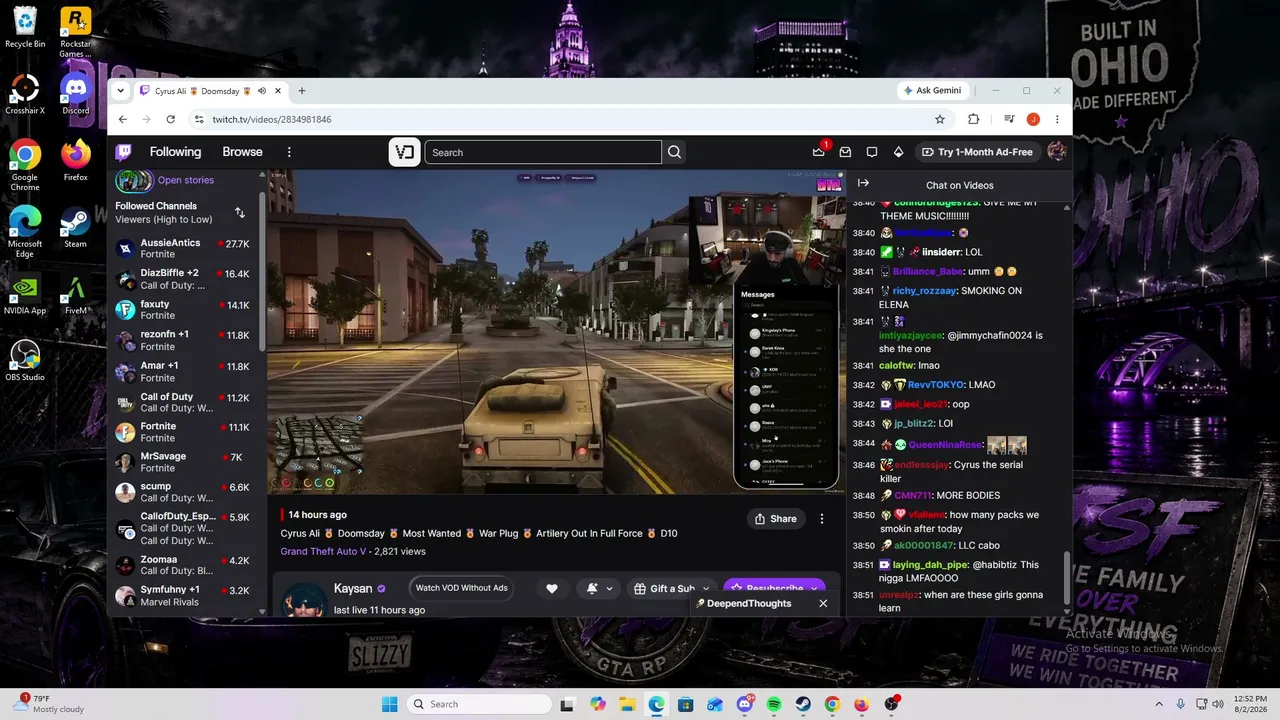Viewport: 1280px width, 720px height.
Task: Sort followed channels with the arrows icon
Action: tap(240, 213)
